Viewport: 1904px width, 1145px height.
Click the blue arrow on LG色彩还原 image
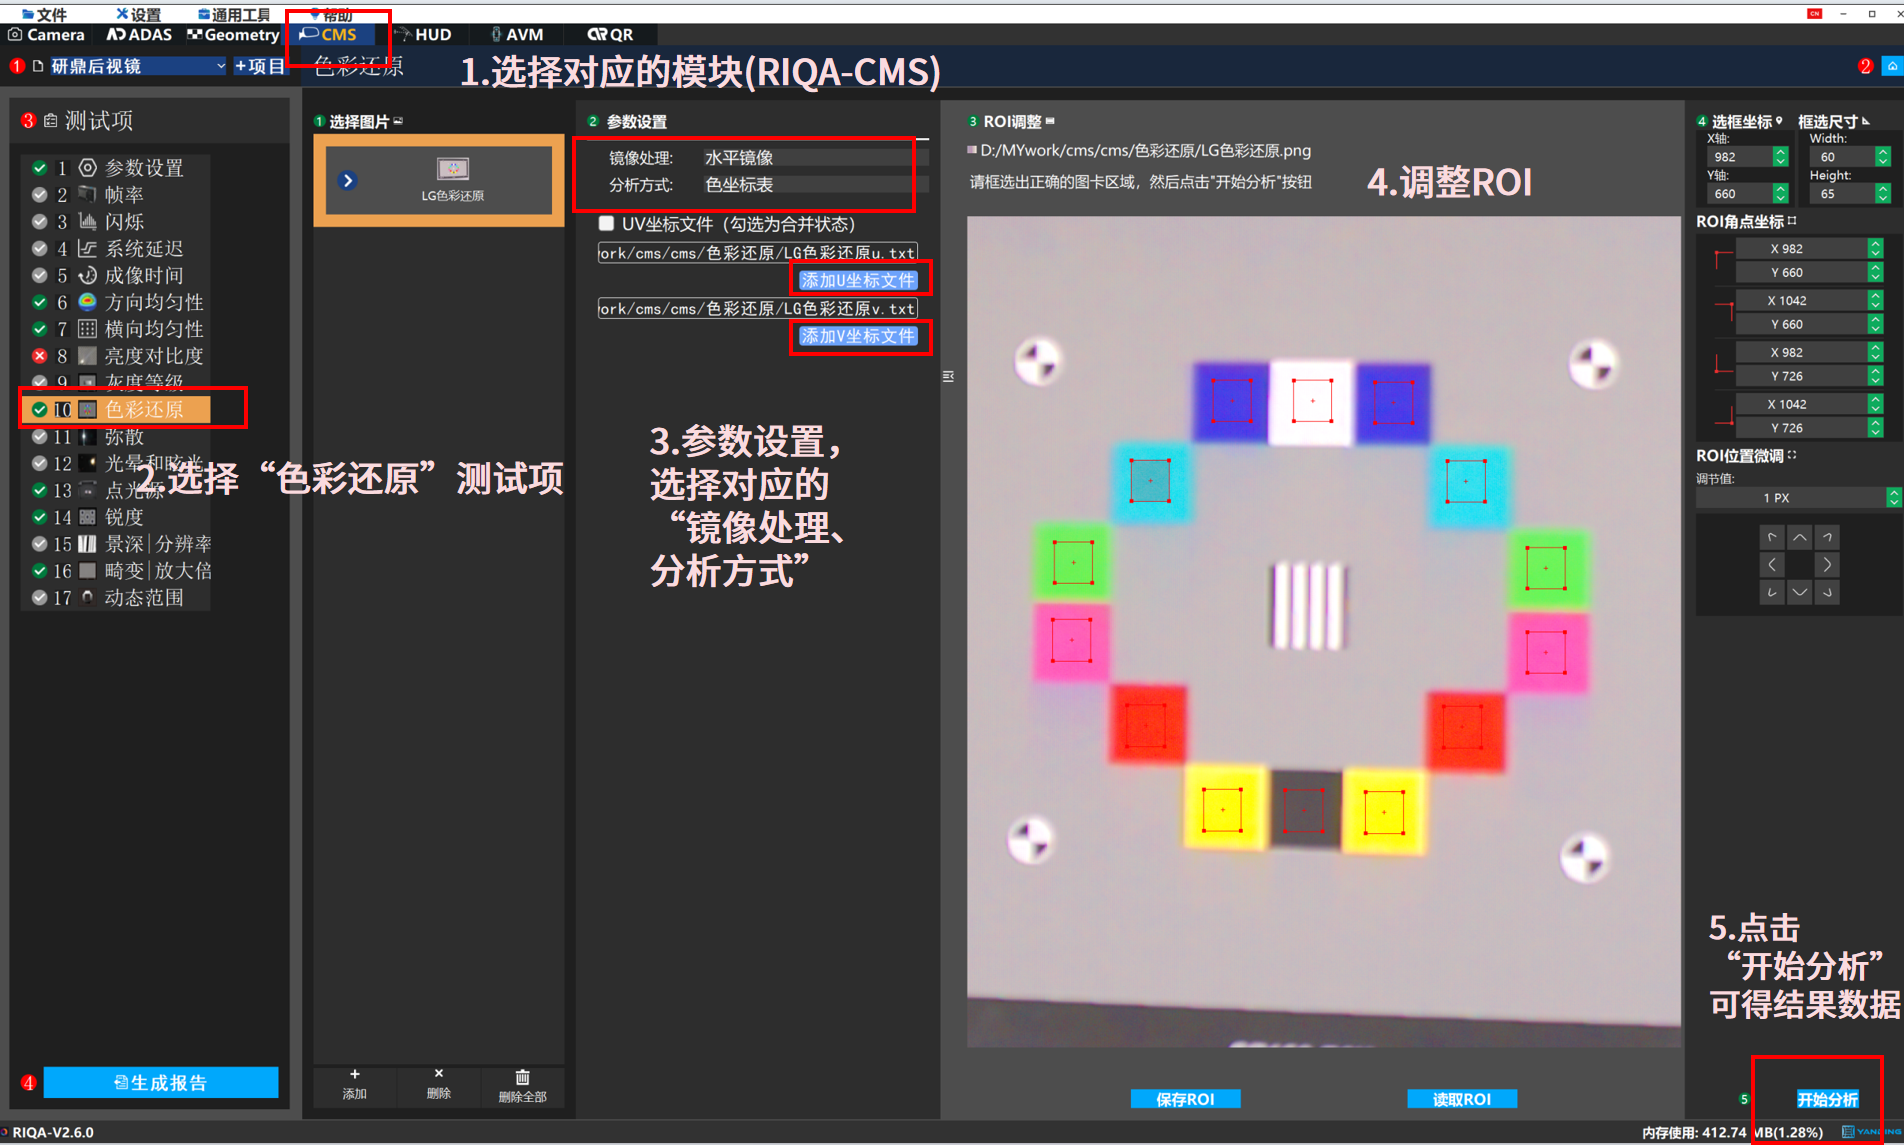pyautogui.click(x=347, y=181)
